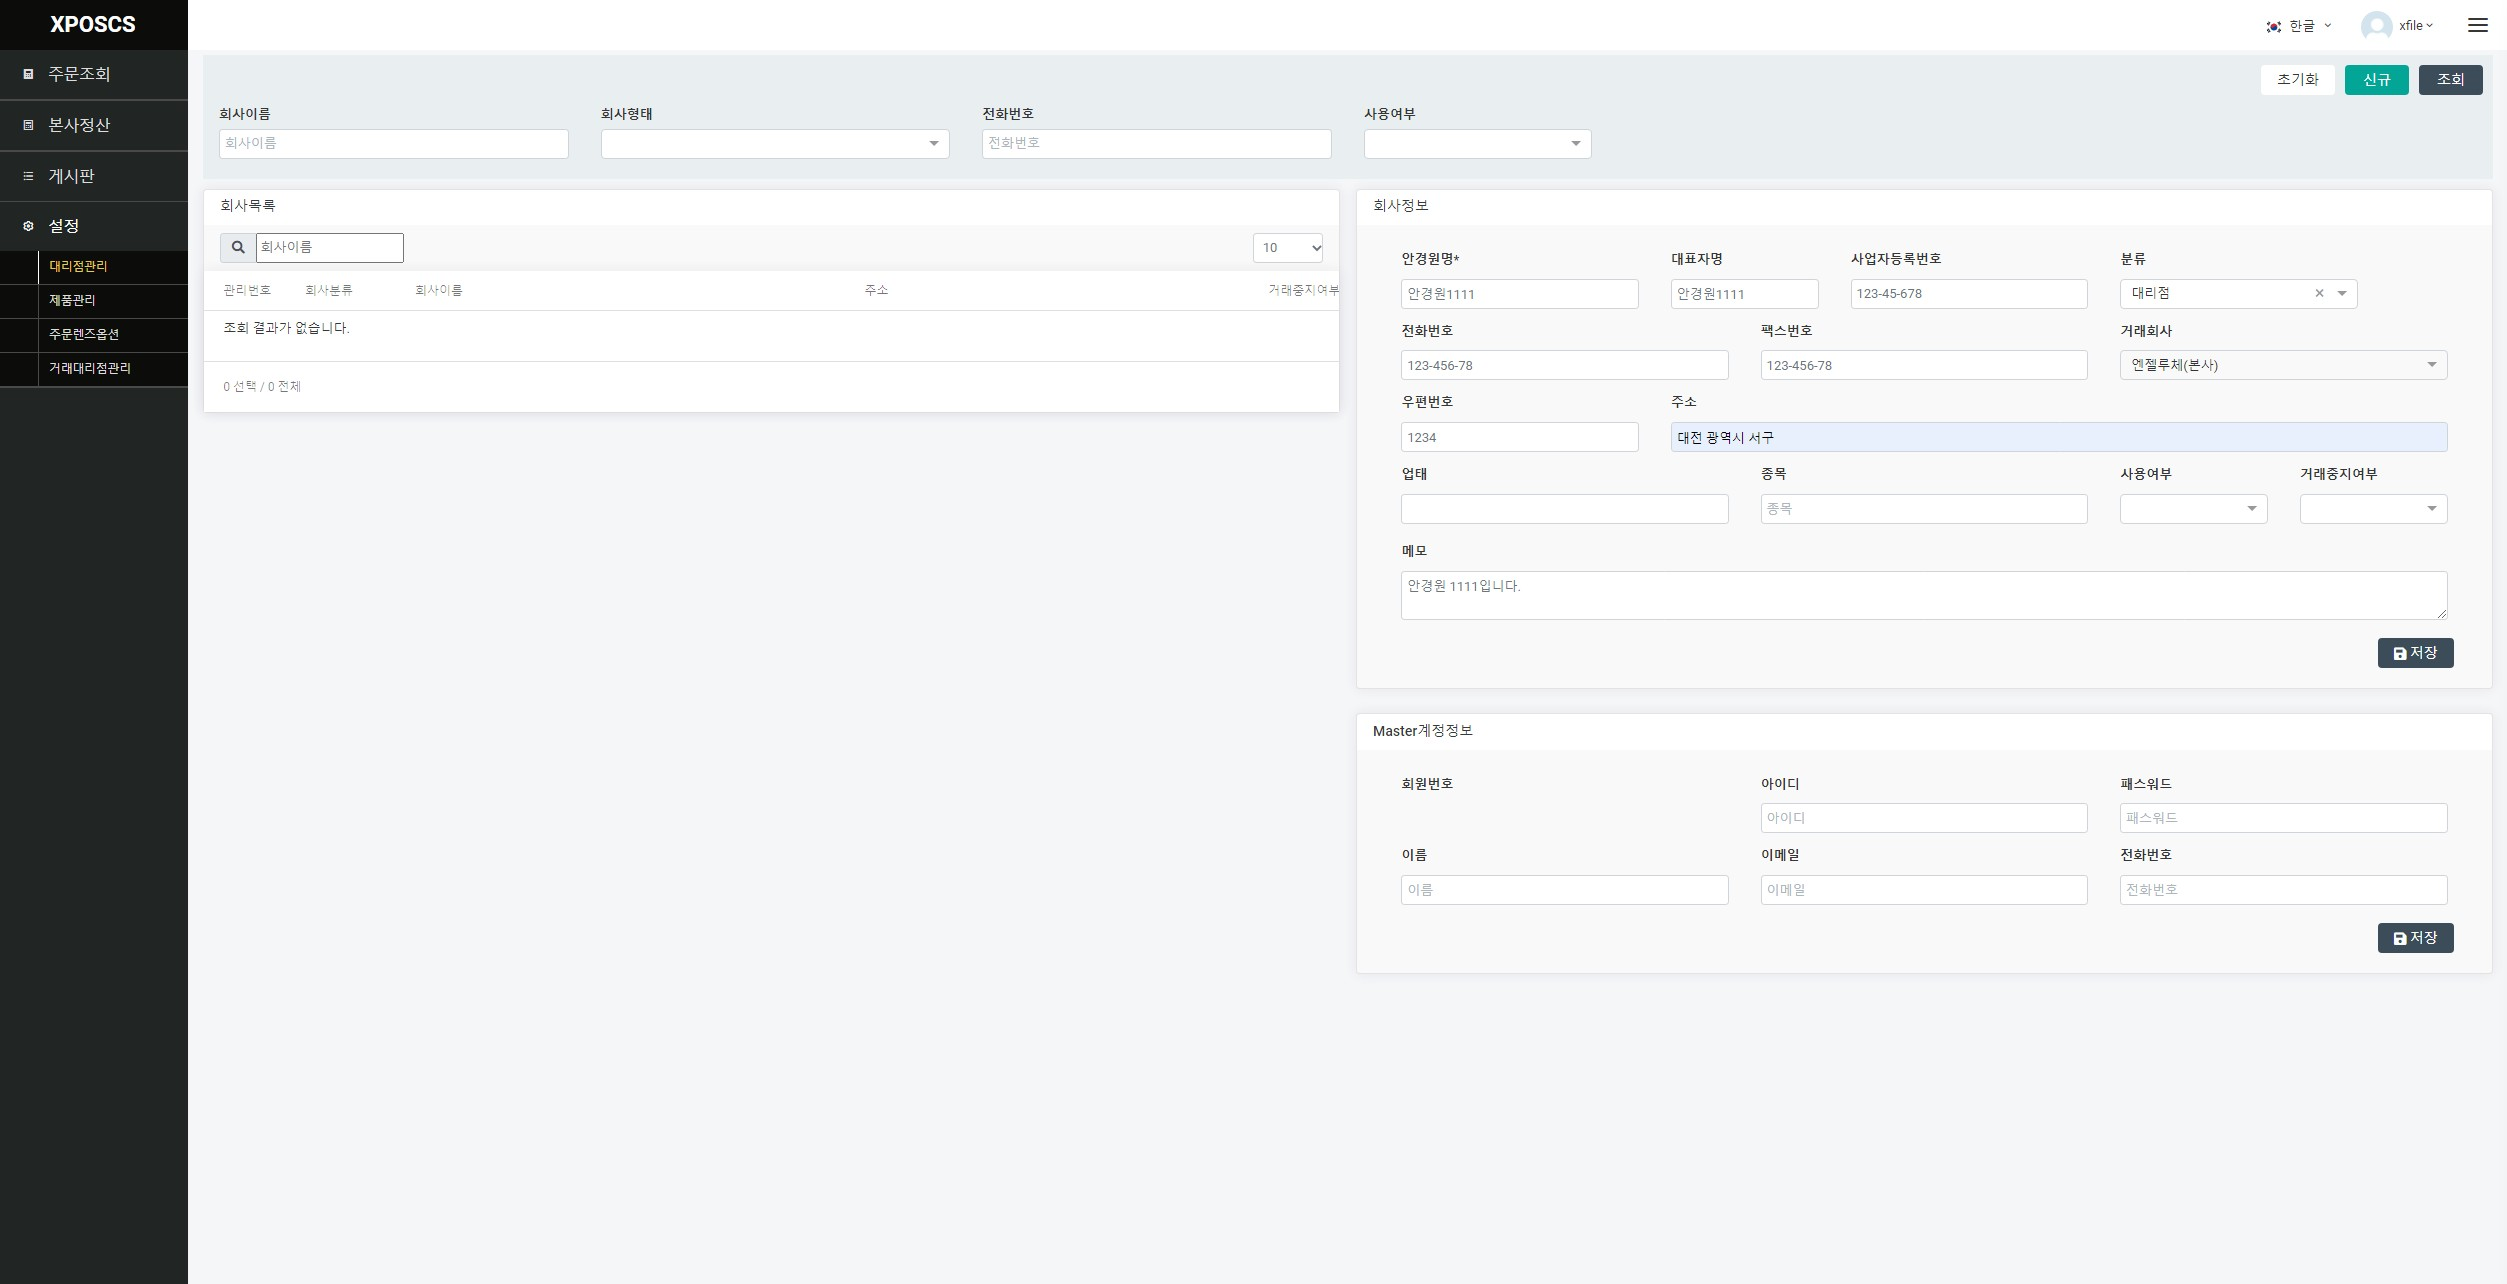Open the 거래중지여부 dropdown in 회사정보
2507x1284 pixels.
(2372, 509)
